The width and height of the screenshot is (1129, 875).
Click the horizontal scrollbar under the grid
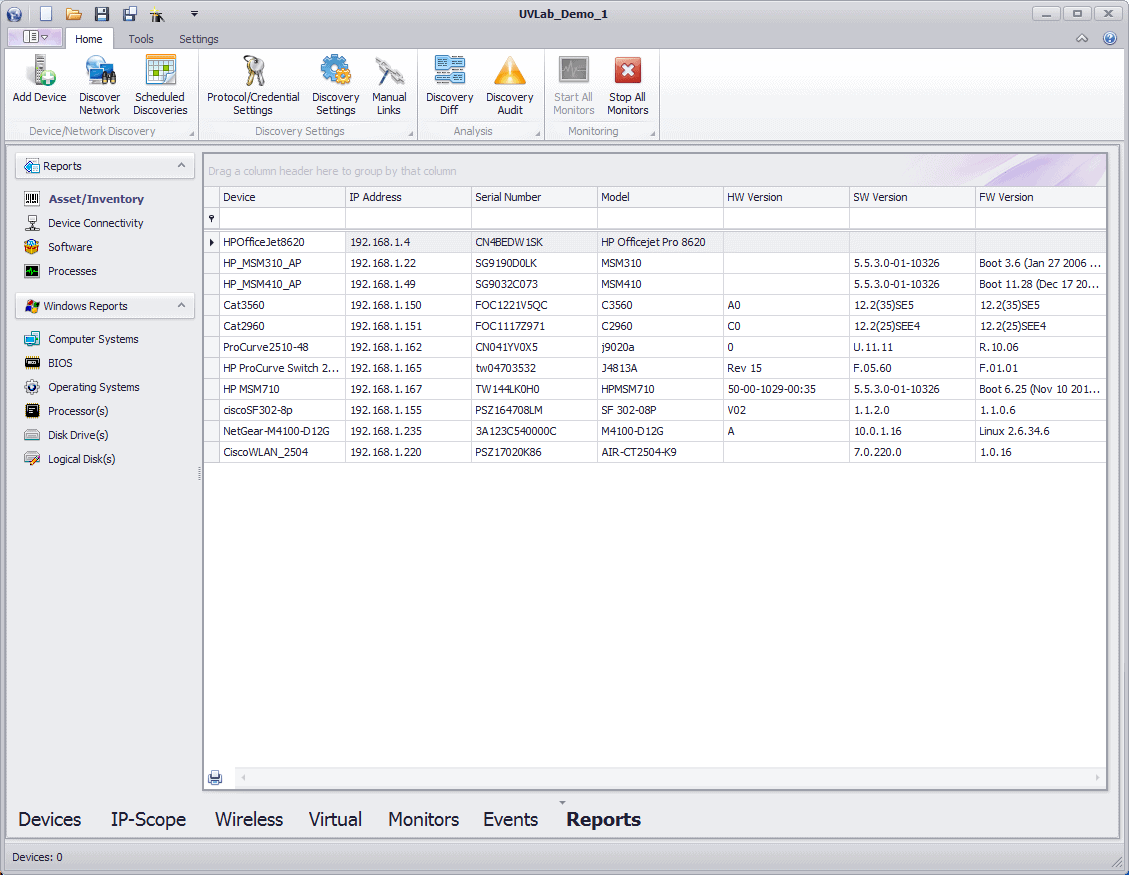(670, 777)
